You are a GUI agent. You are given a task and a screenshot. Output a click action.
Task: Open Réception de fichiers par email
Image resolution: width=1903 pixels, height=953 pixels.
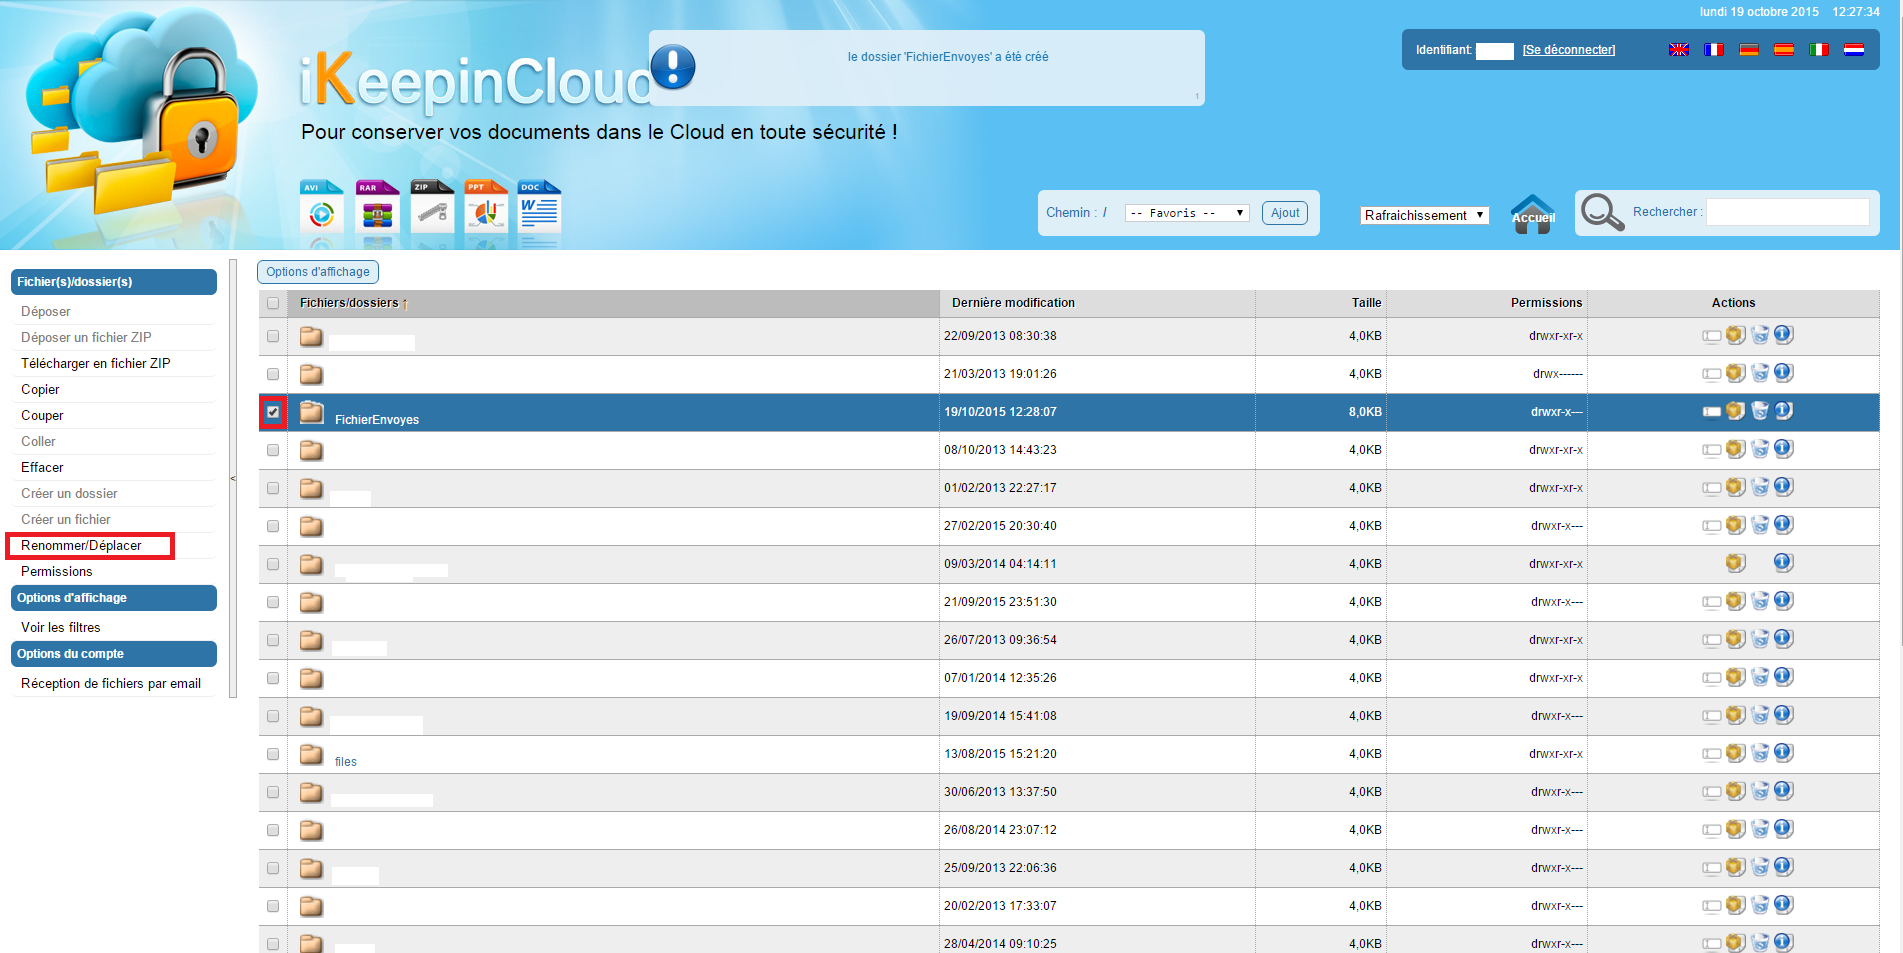(111, 683)
